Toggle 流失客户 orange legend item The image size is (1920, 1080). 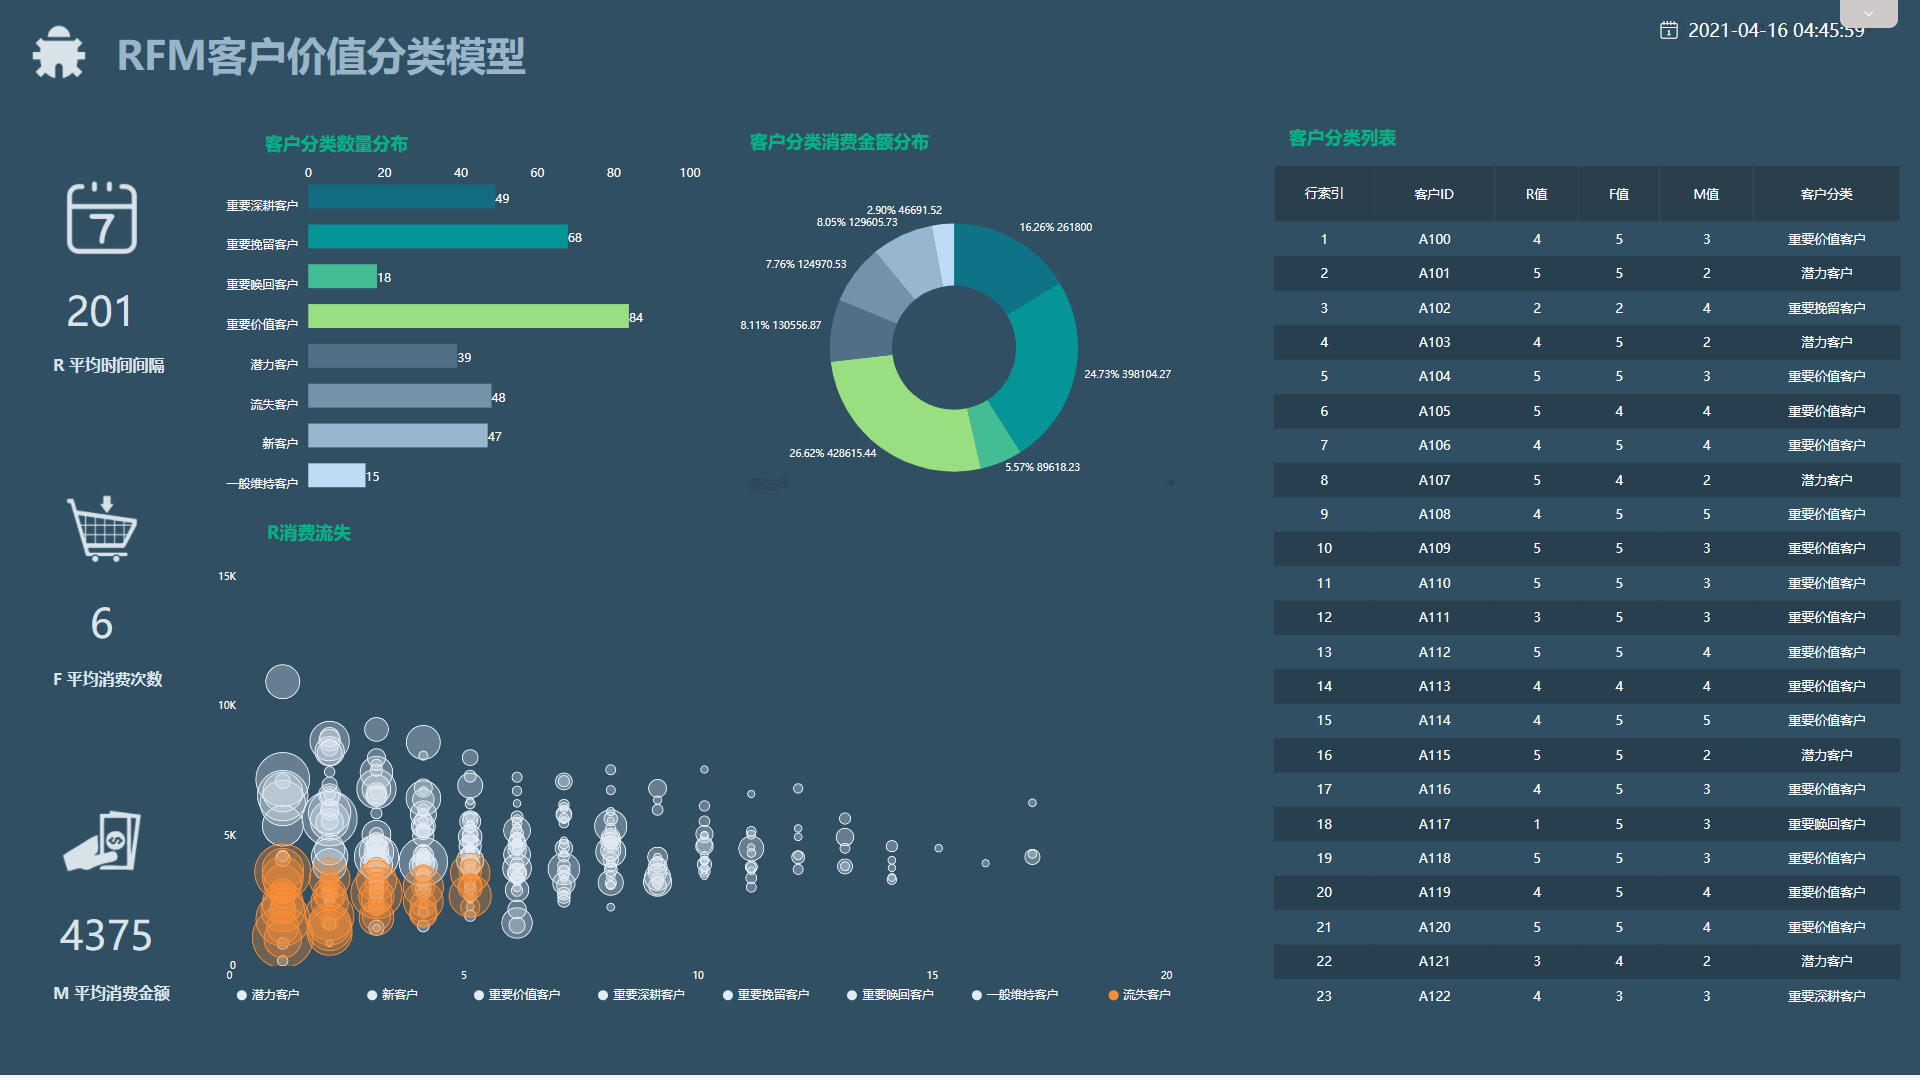[1139, 995]
